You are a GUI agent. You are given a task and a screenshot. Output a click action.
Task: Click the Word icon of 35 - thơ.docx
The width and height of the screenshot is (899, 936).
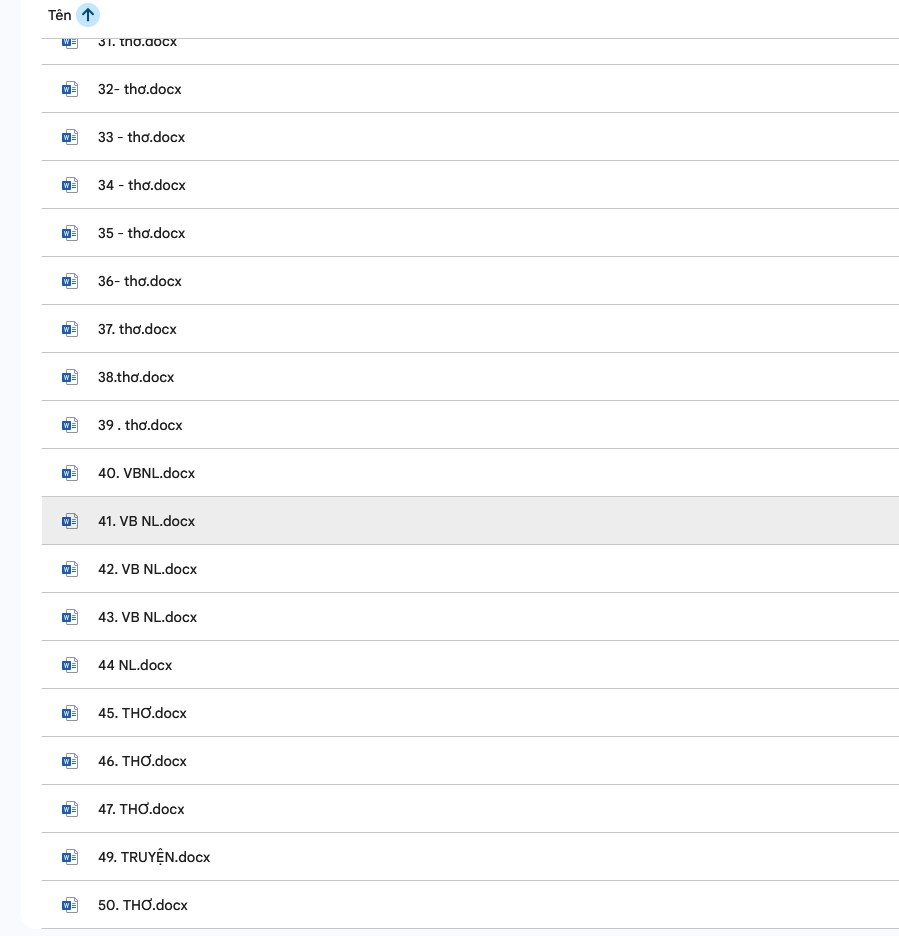[x=70, y=233]
